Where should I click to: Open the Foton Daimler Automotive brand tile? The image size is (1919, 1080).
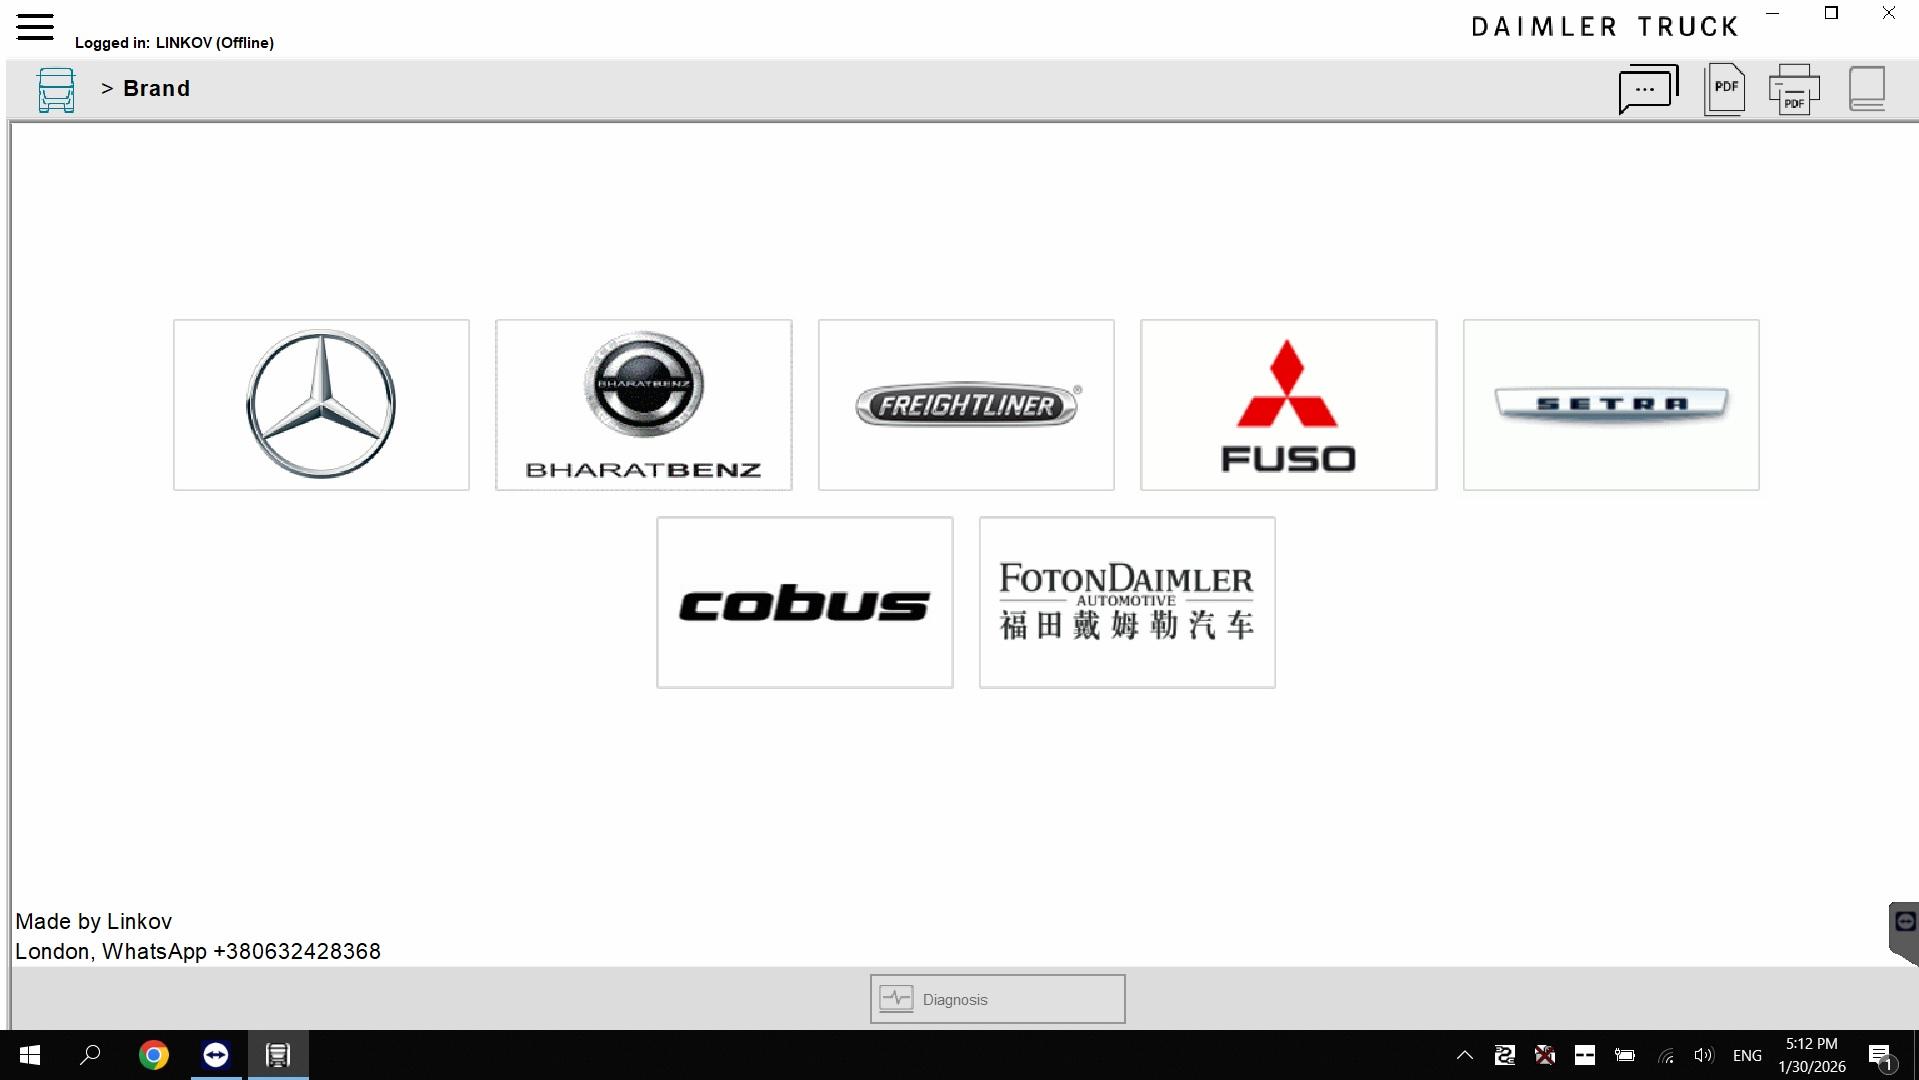coord(1127,602)
